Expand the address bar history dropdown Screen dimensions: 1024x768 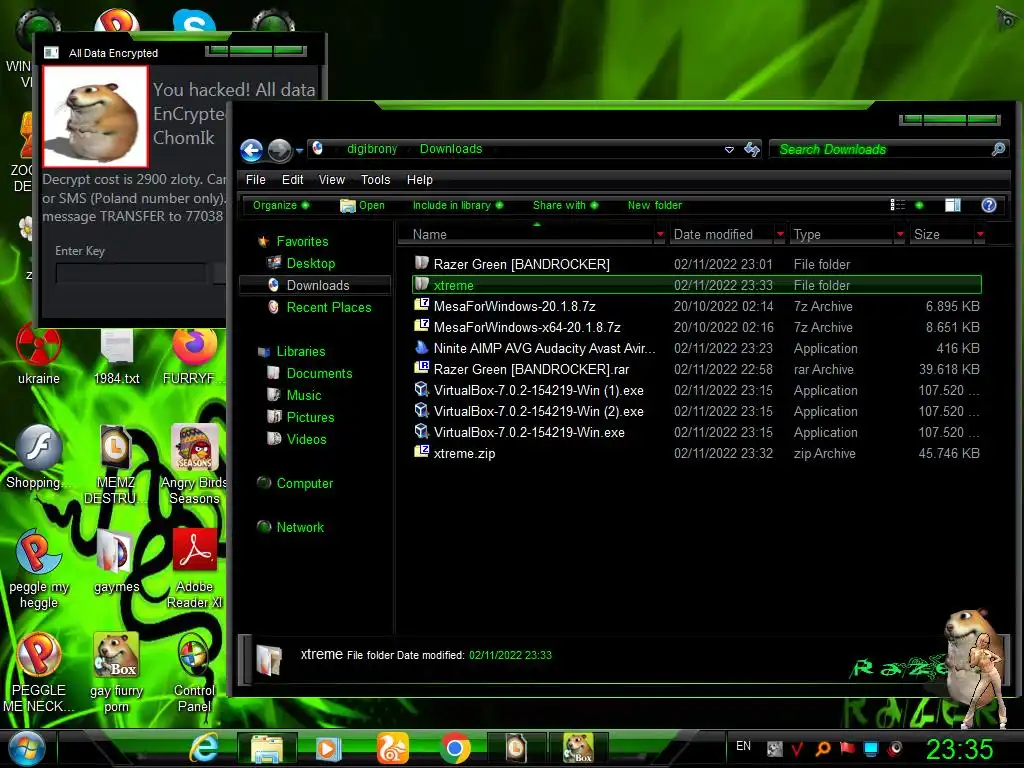729,150
